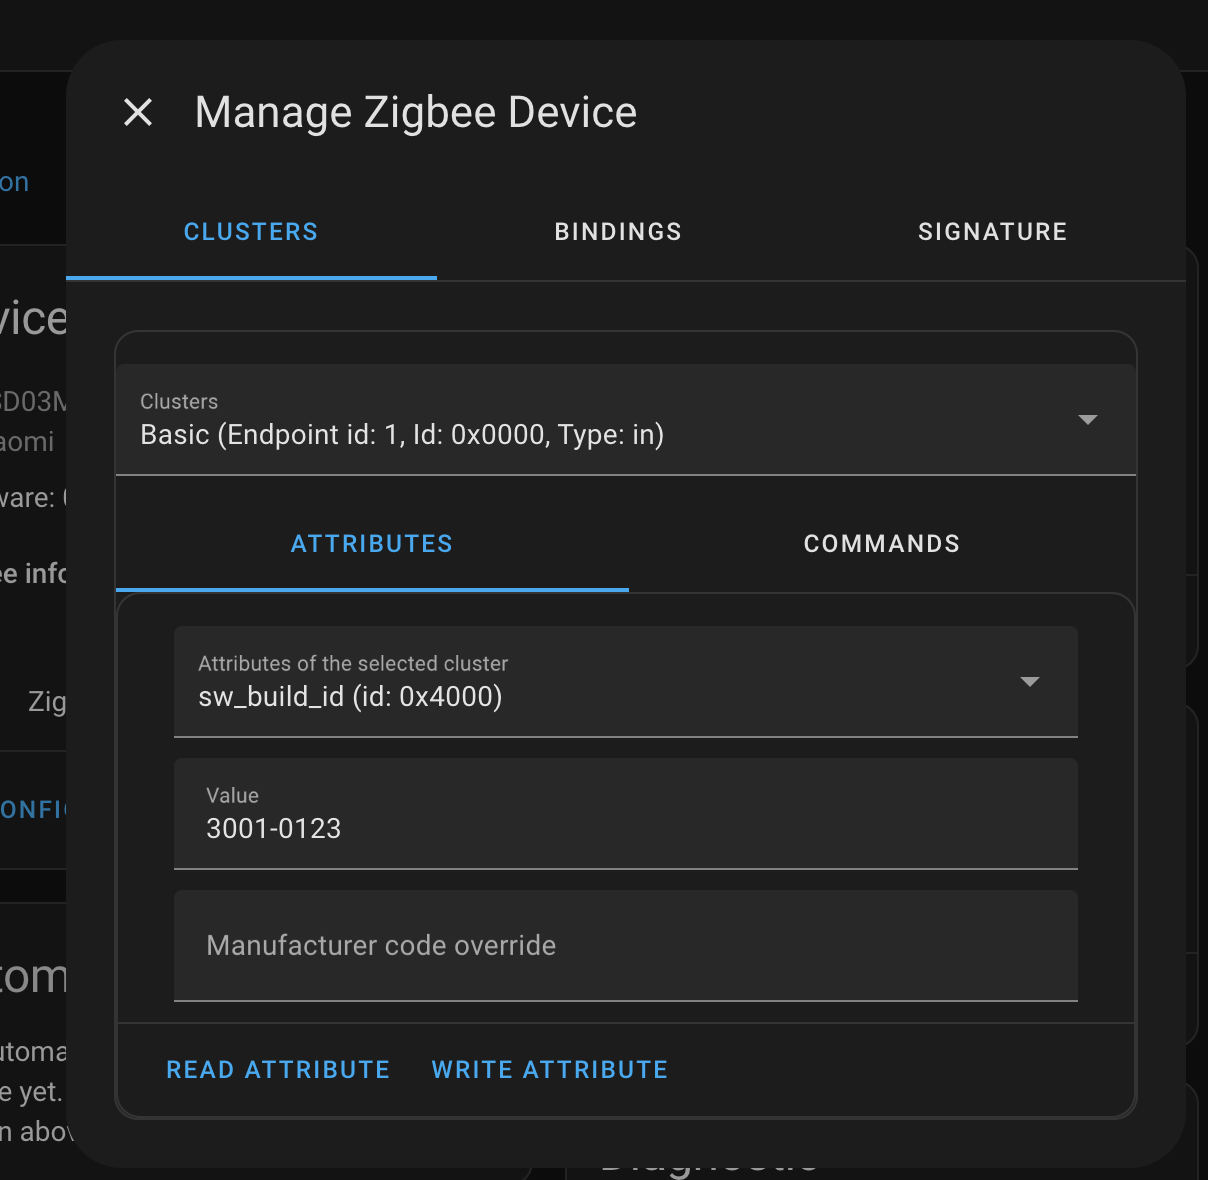Click the blue 'on' link in the sidebar
Screen dimensions: 1208x1180
click(14, 181)
